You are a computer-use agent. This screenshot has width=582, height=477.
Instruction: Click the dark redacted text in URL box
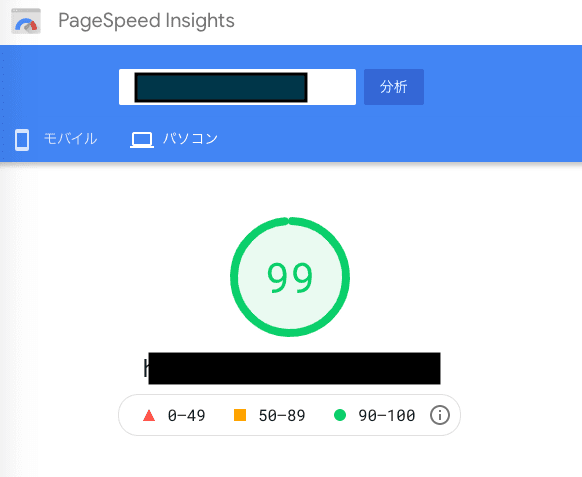tap(221, 87)
